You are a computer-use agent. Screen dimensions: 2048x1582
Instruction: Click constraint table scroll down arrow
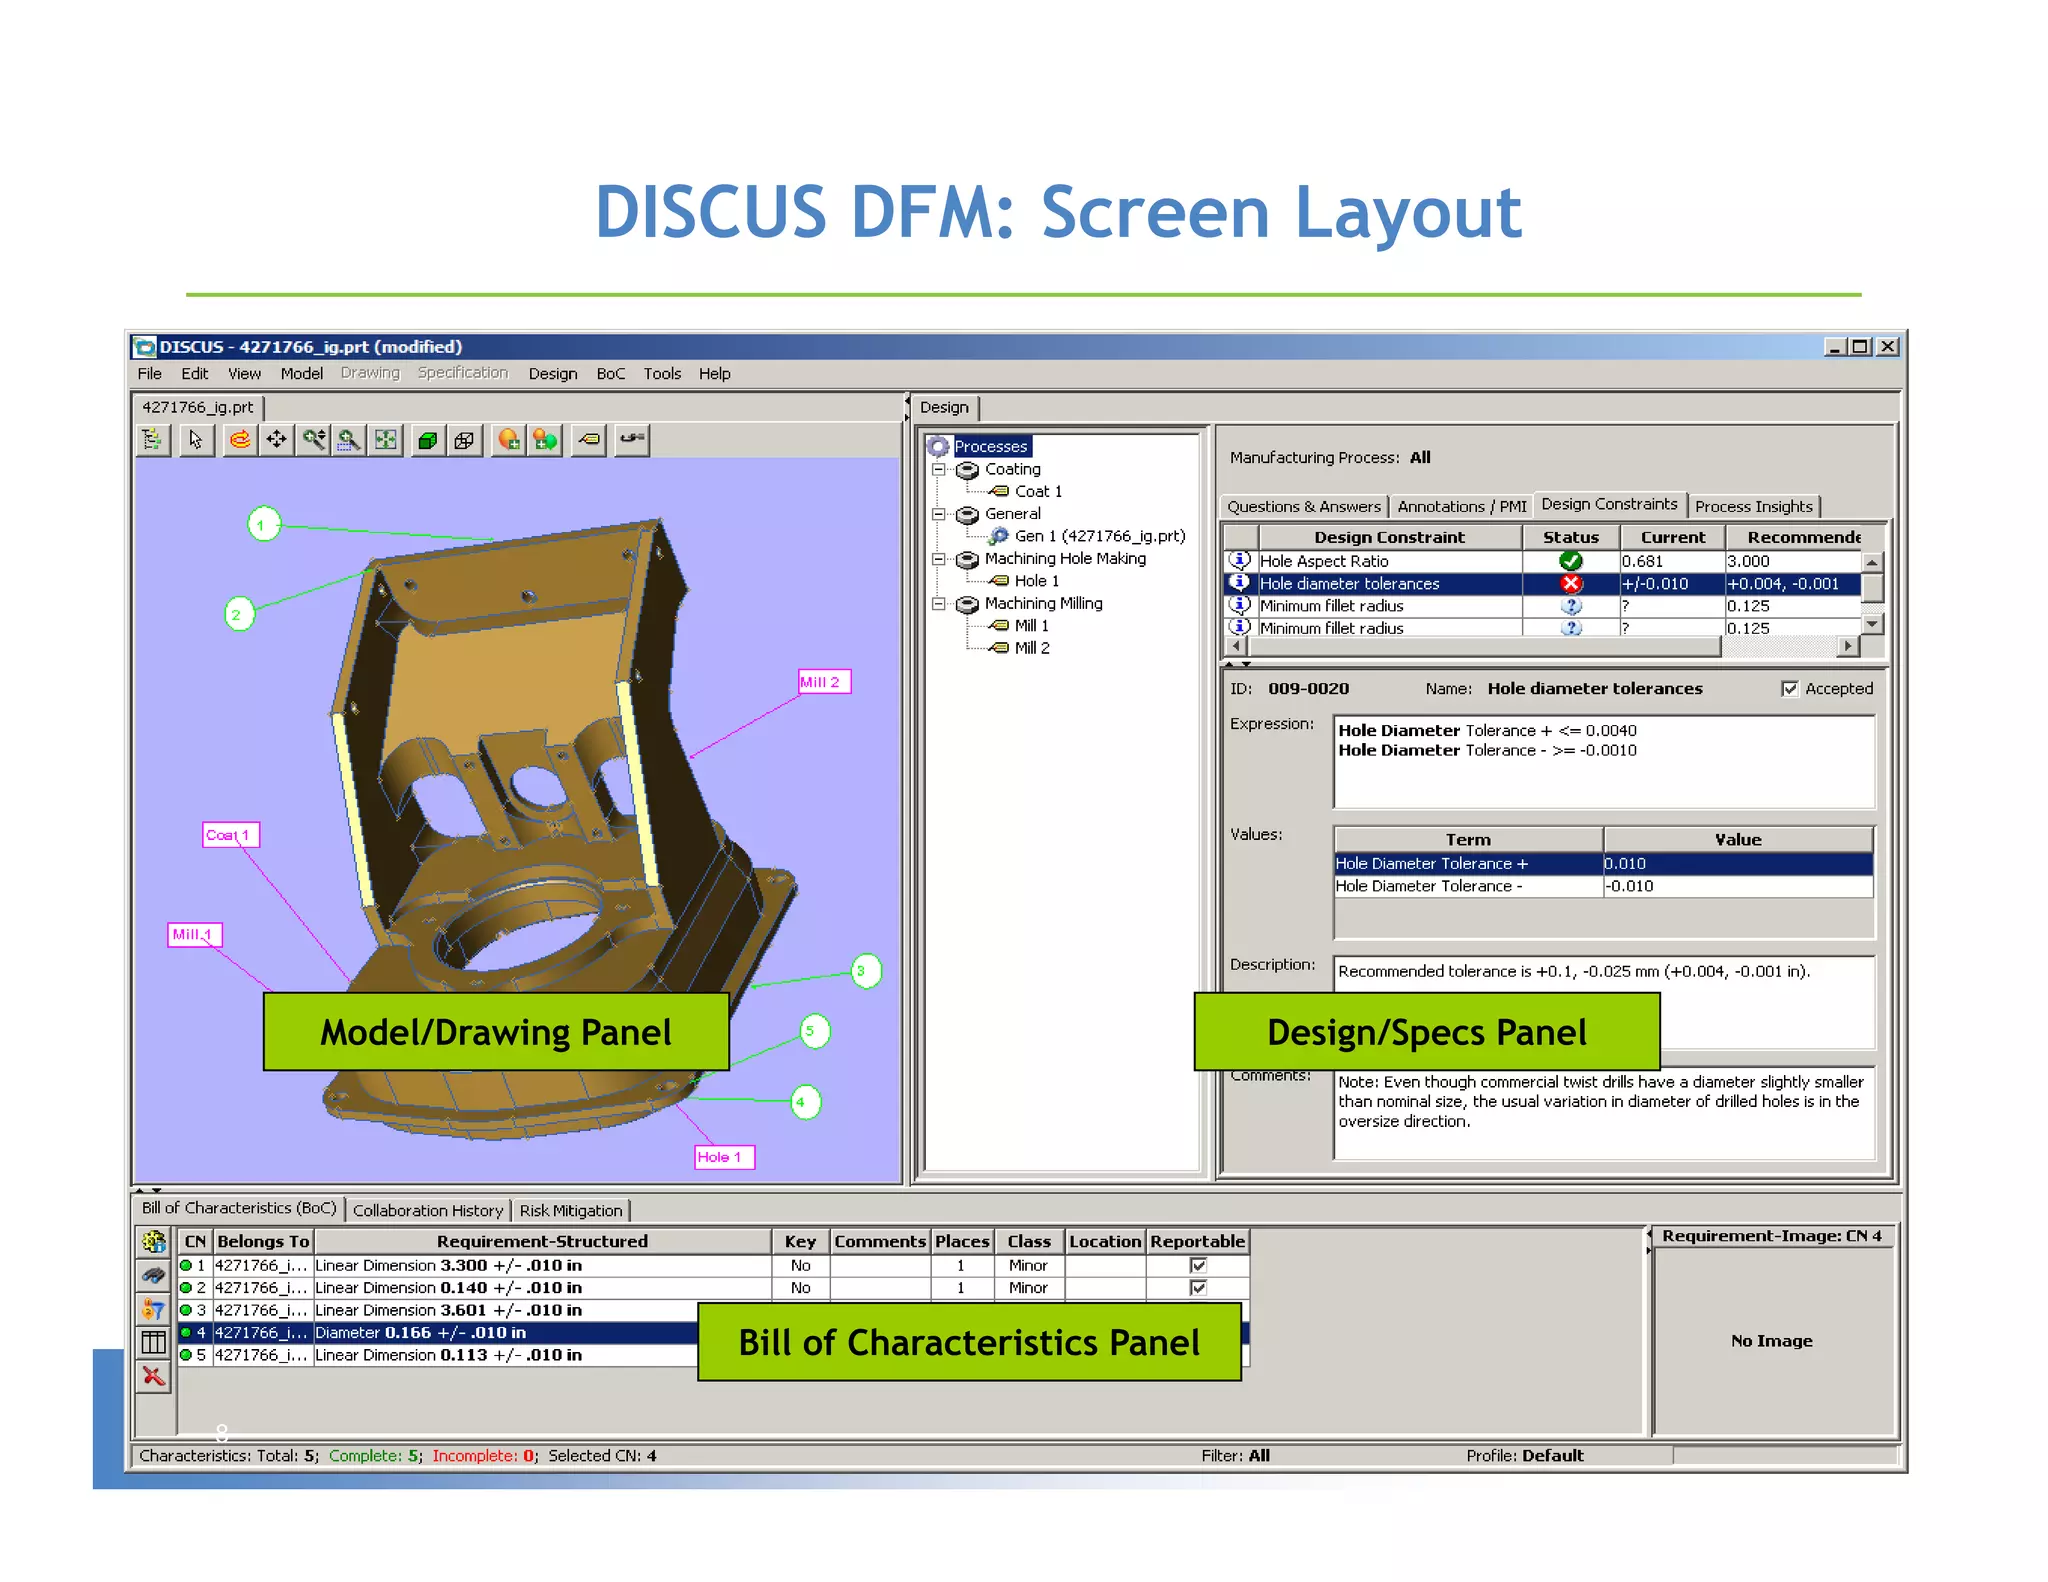click(x=1873, y=624)
